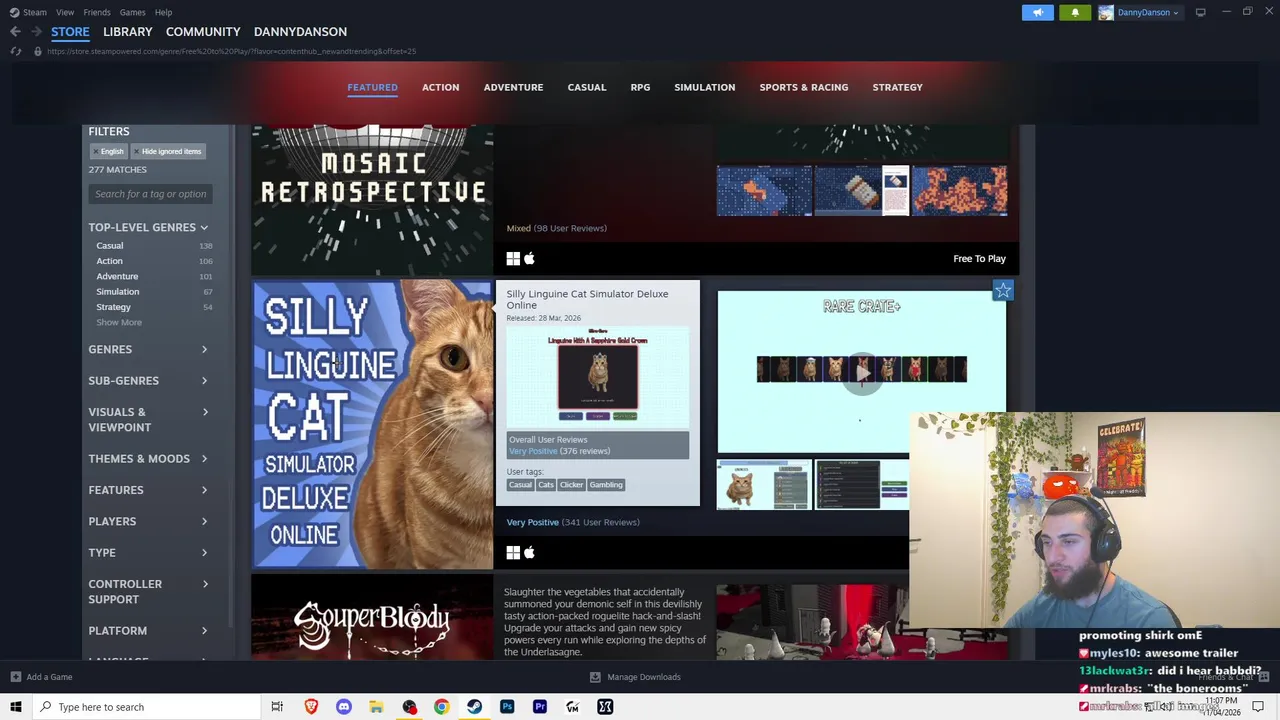Open Task View in taskbar

pyautogui.click(x=277, y=707)
